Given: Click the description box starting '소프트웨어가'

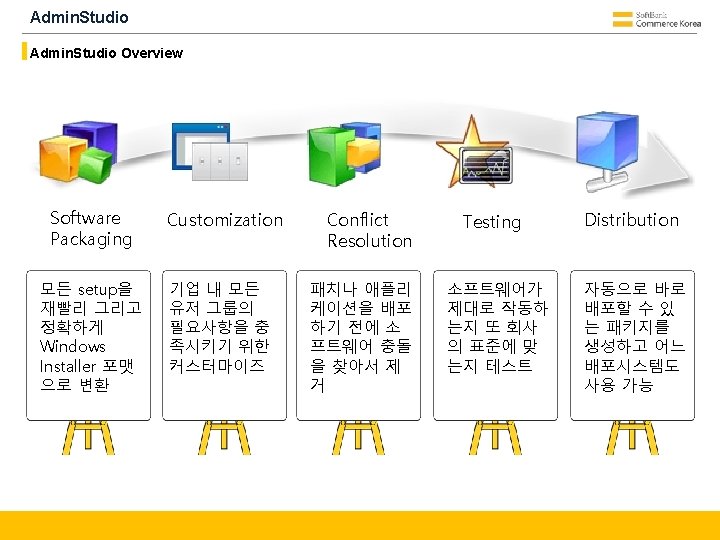Looking at the screenshot, I should point(495,345).
